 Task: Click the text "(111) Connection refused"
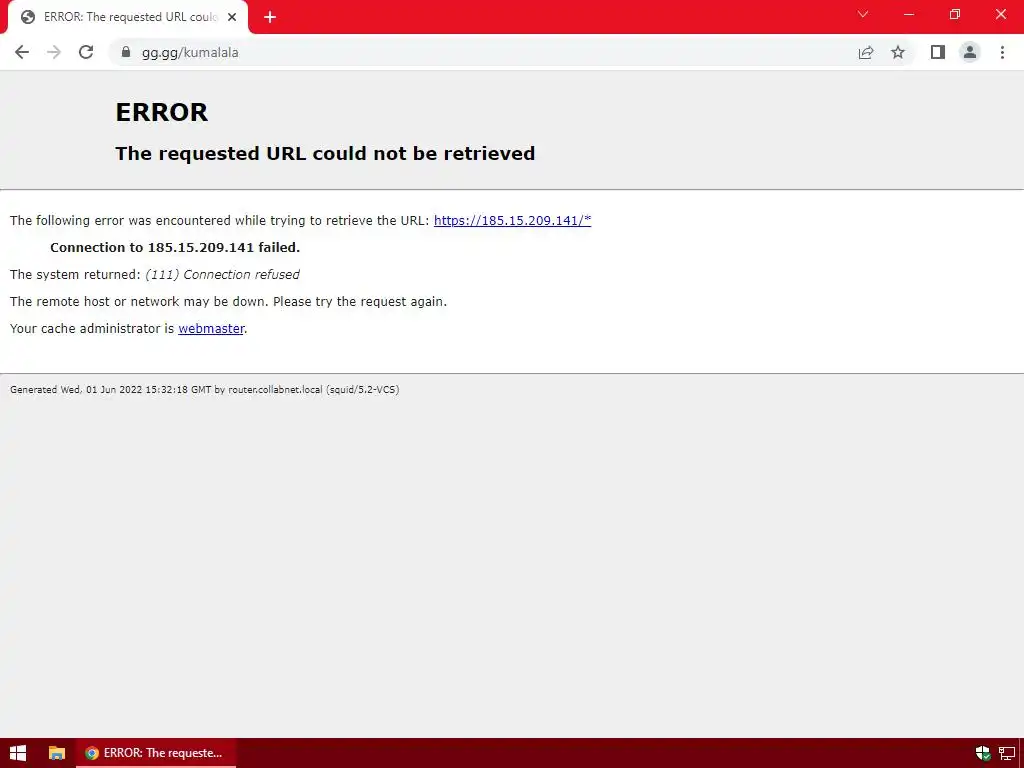point(222,275)
